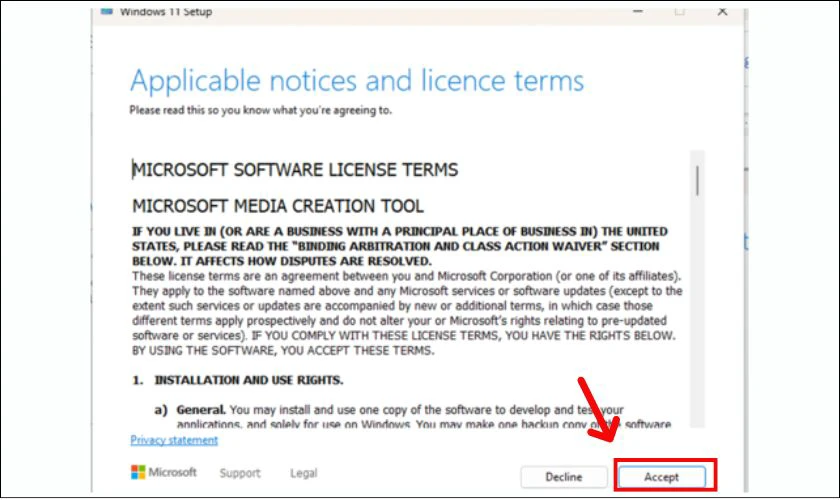The image size is (840, 500).
Task: Close the Windows 11 Setup window
Action: pyautogui.click(x=722, y=11)
